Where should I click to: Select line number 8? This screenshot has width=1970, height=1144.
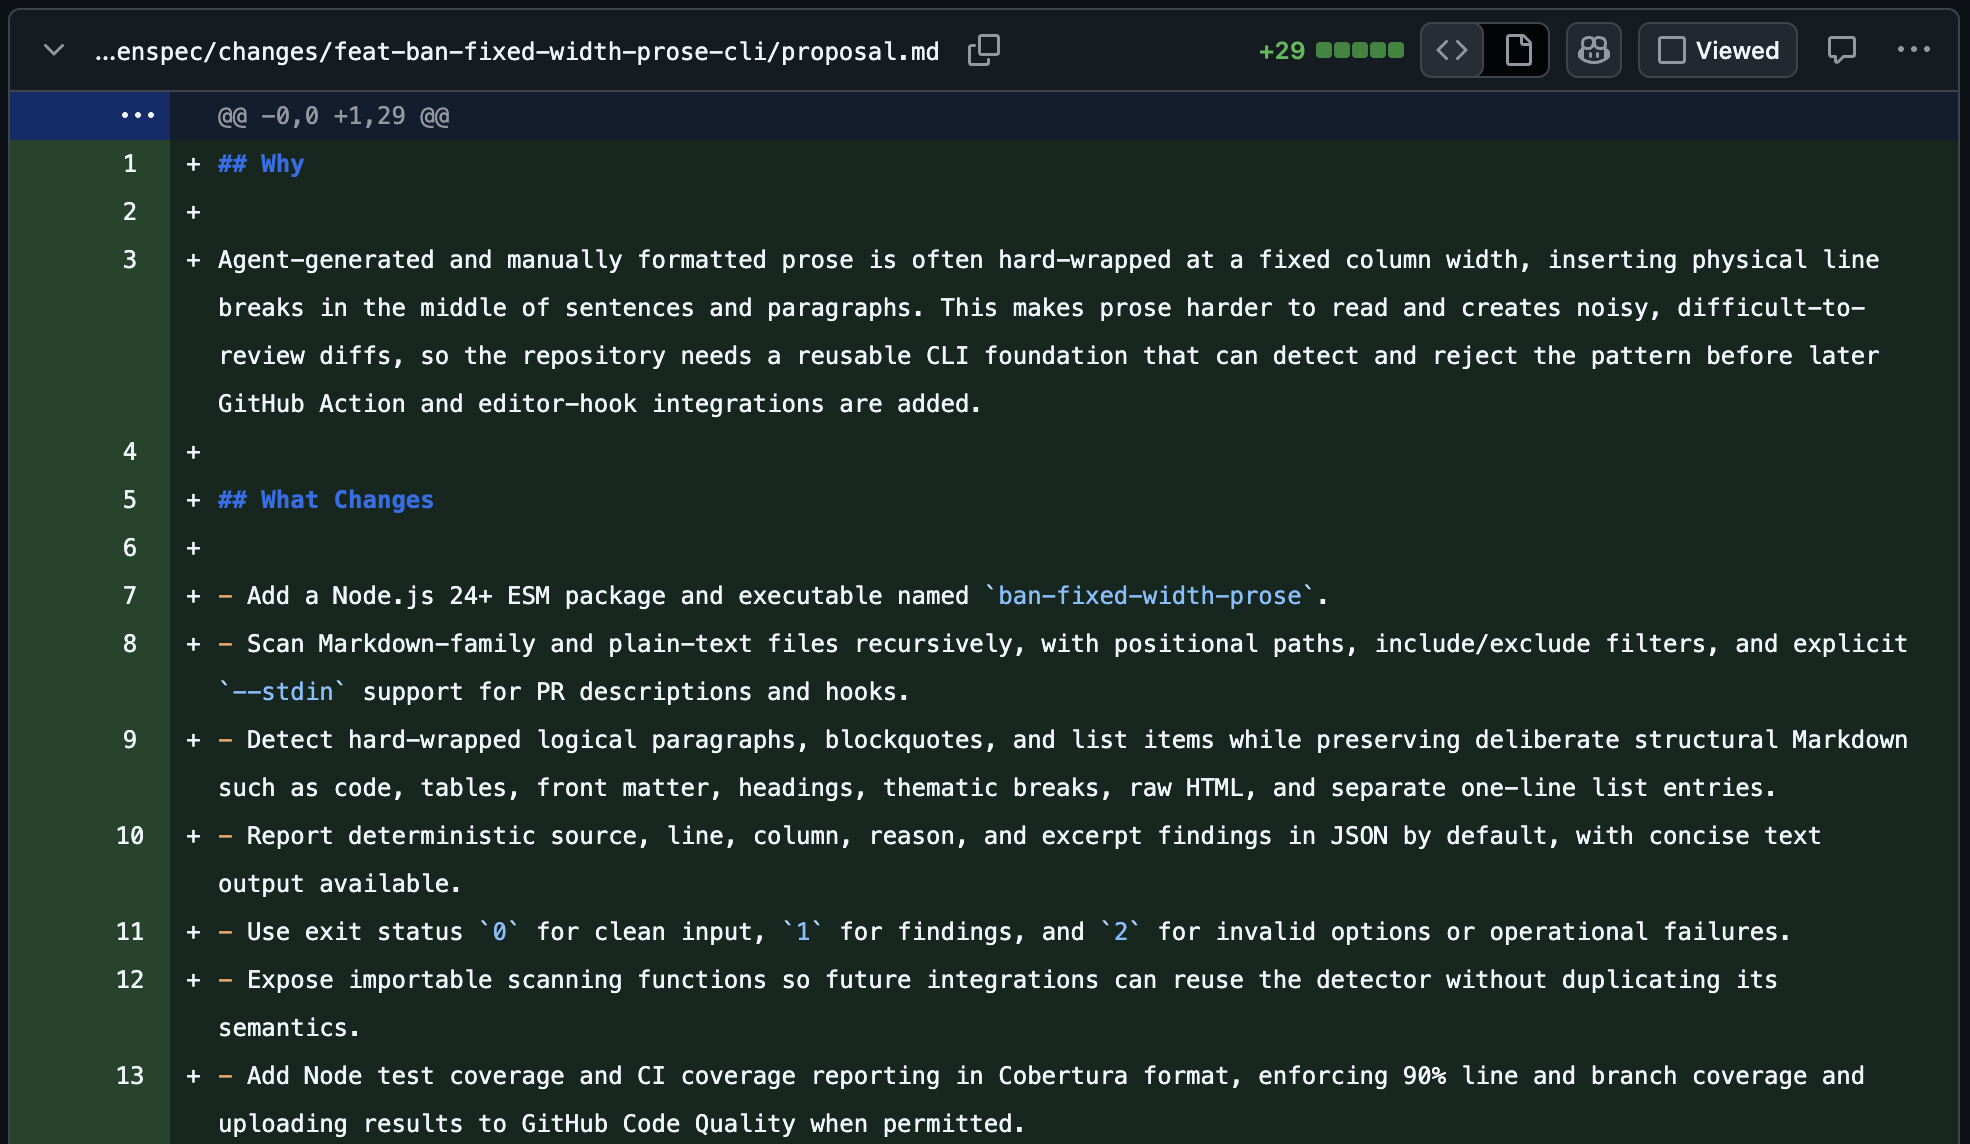click(130, 644)
